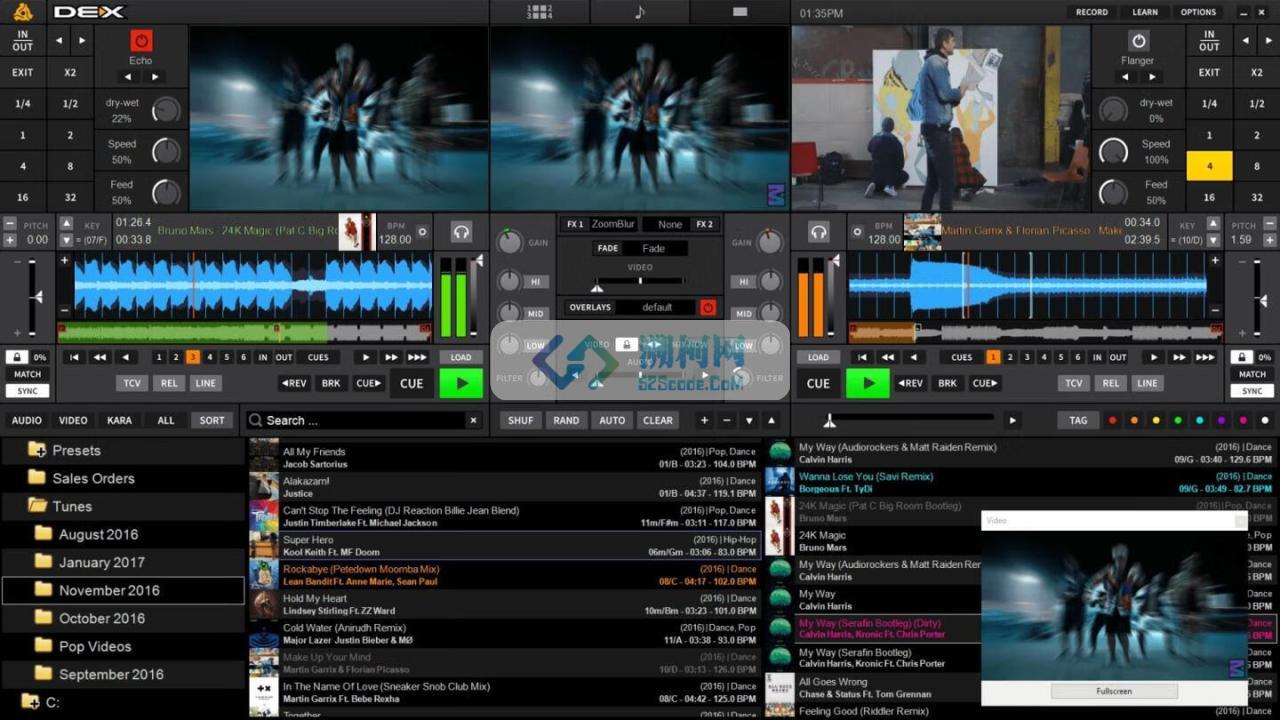This screenshot has width=1280, height=720.
Task: Click left deck zoom-in plus on waveform
Action: 65,261
